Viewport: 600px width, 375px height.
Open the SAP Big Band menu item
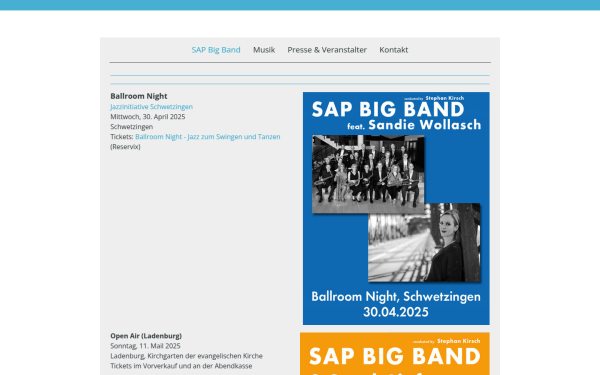[216, 50]
